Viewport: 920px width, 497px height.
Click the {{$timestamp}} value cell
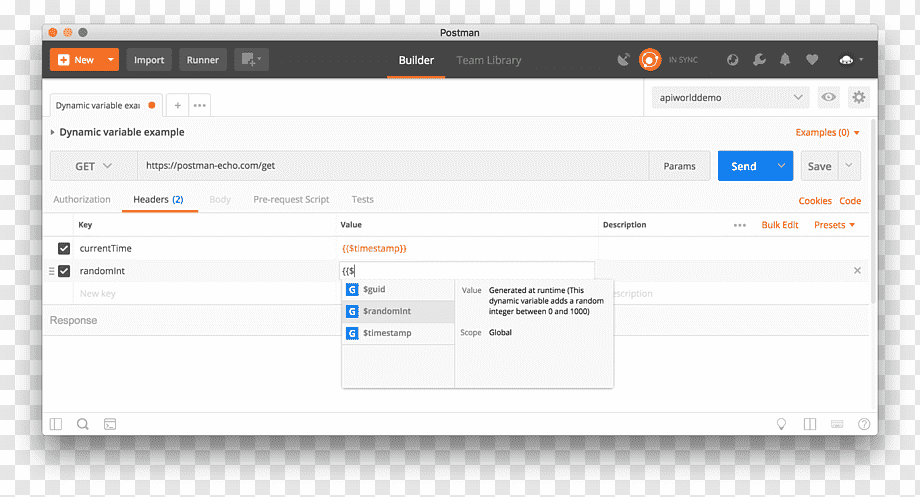(x=374, y=248)
